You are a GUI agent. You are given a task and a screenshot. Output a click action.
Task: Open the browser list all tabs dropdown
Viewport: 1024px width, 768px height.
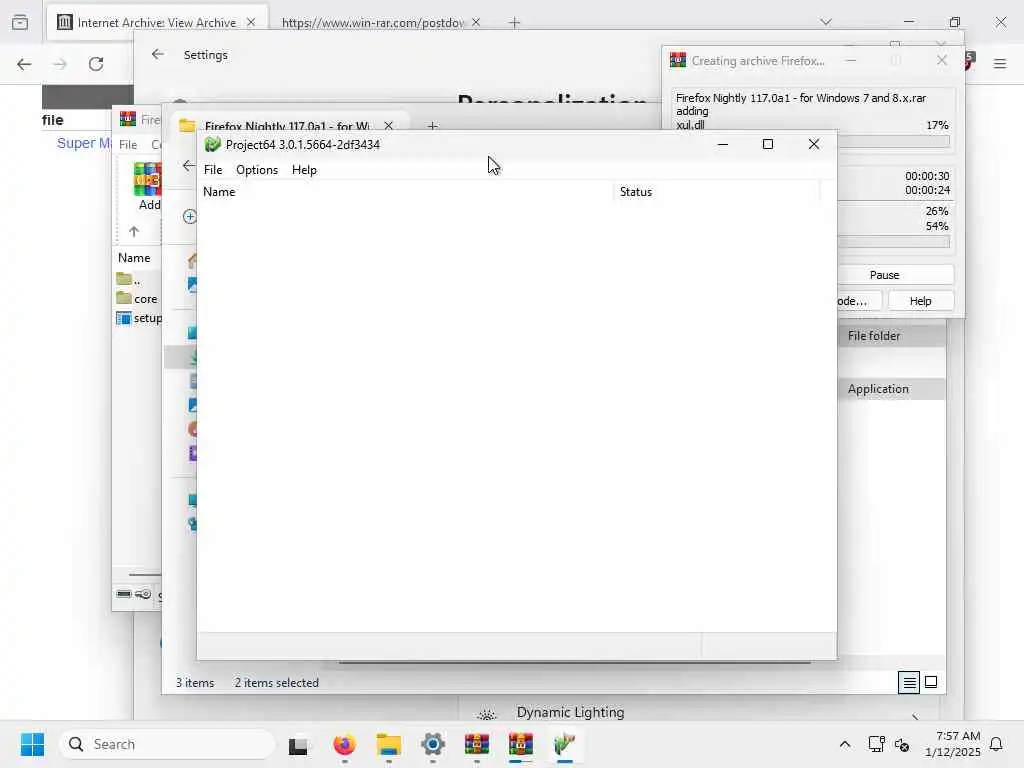click(x=826, y=22)
